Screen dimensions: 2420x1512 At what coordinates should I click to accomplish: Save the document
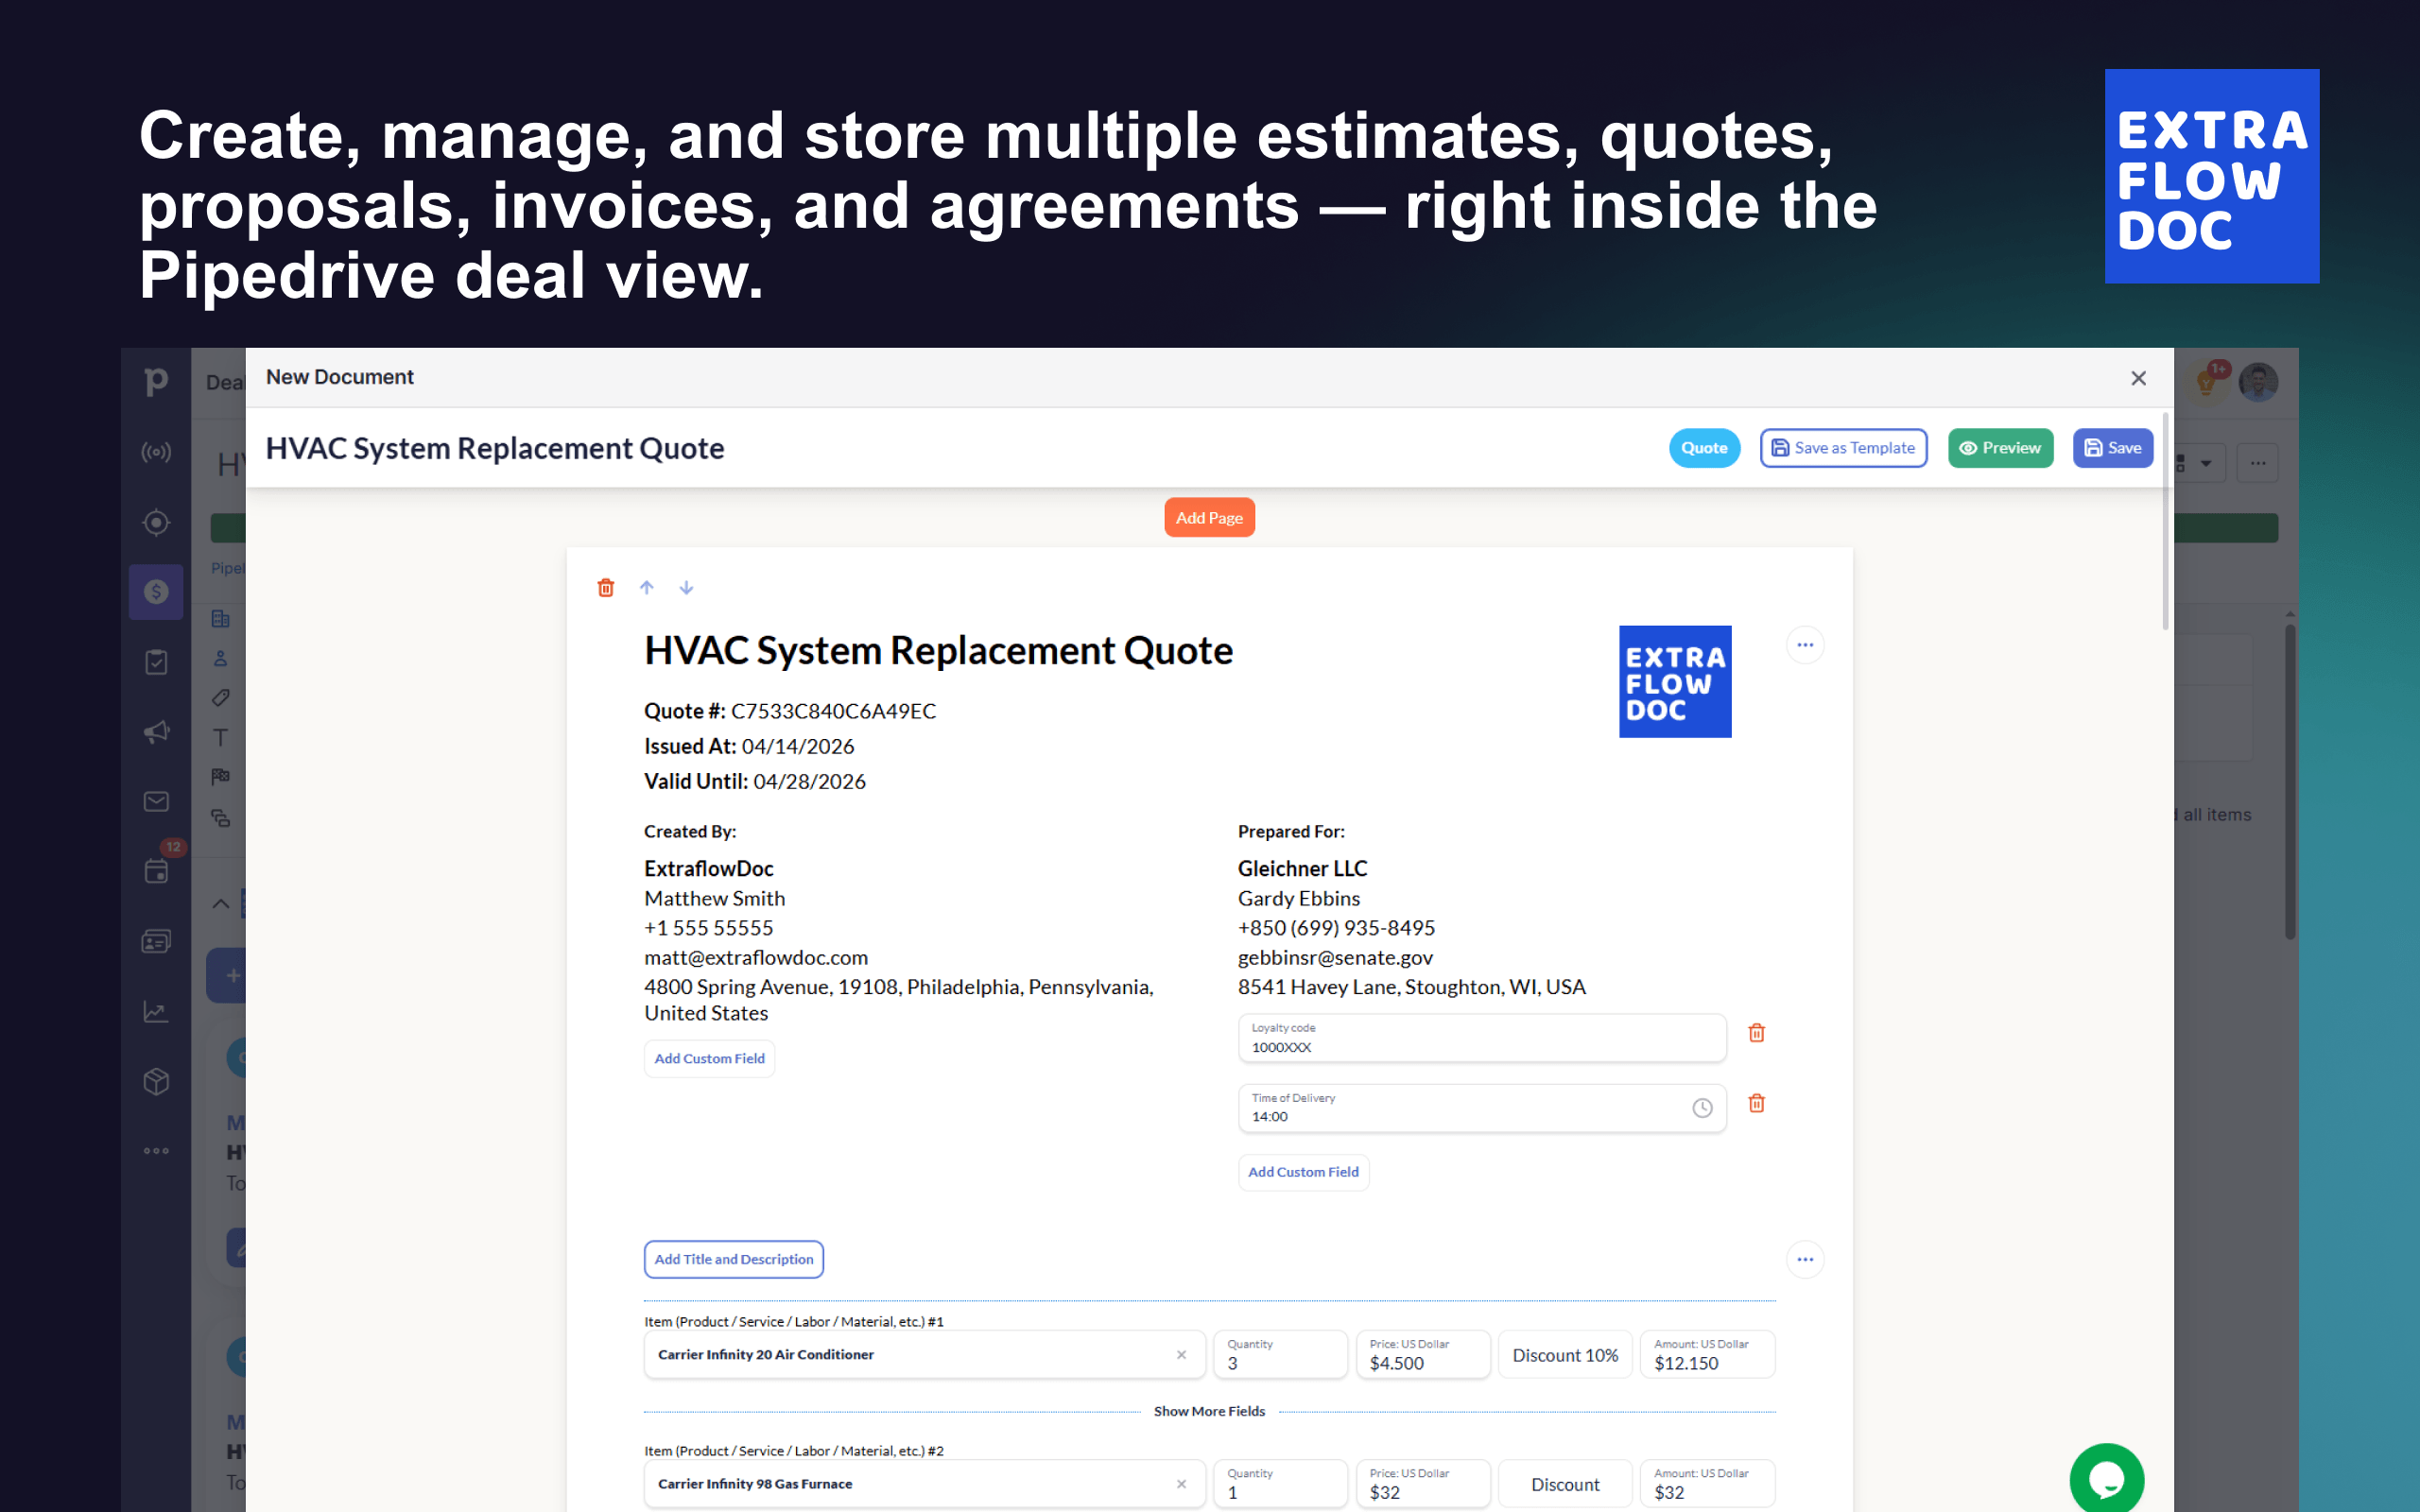(2112, 448)
